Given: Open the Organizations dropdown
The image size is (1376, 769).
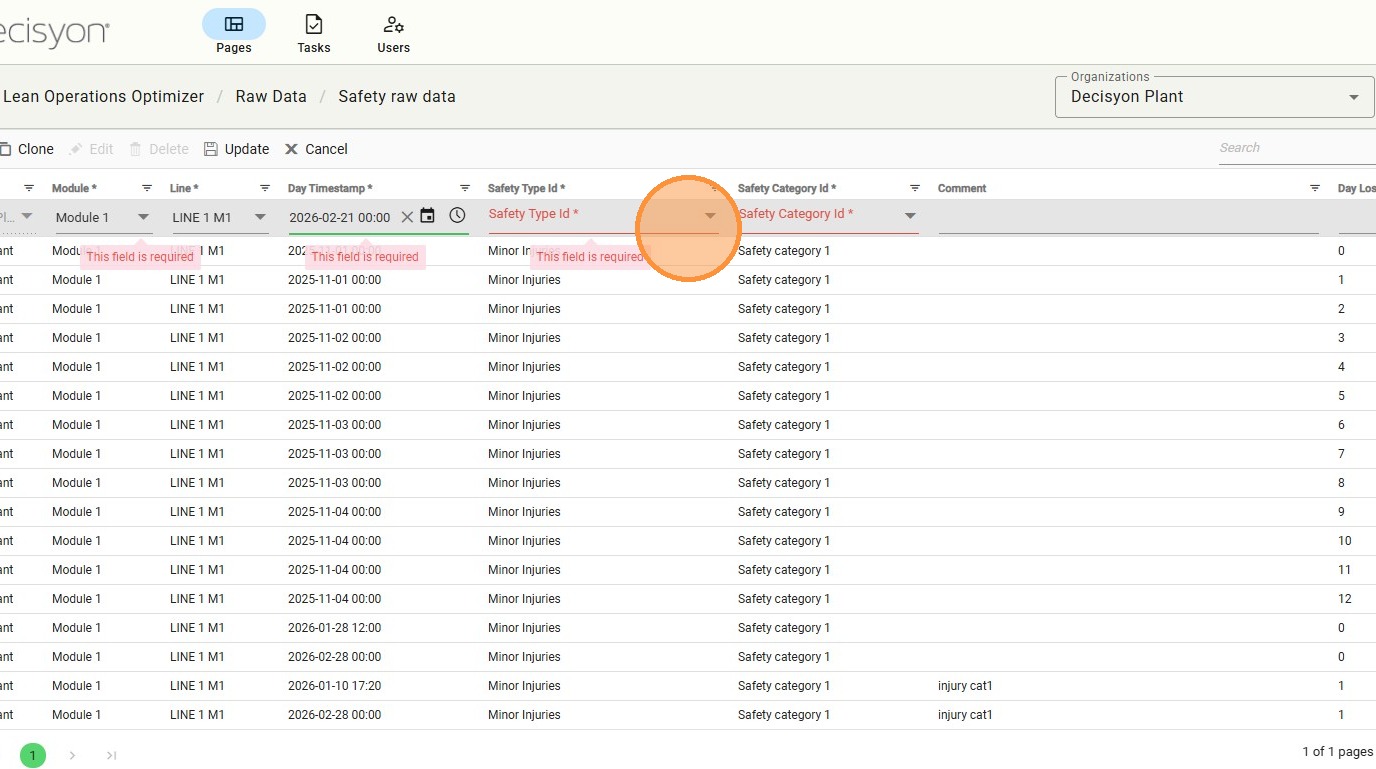Looking at the screenshot, I should (x=1353, y=98).
